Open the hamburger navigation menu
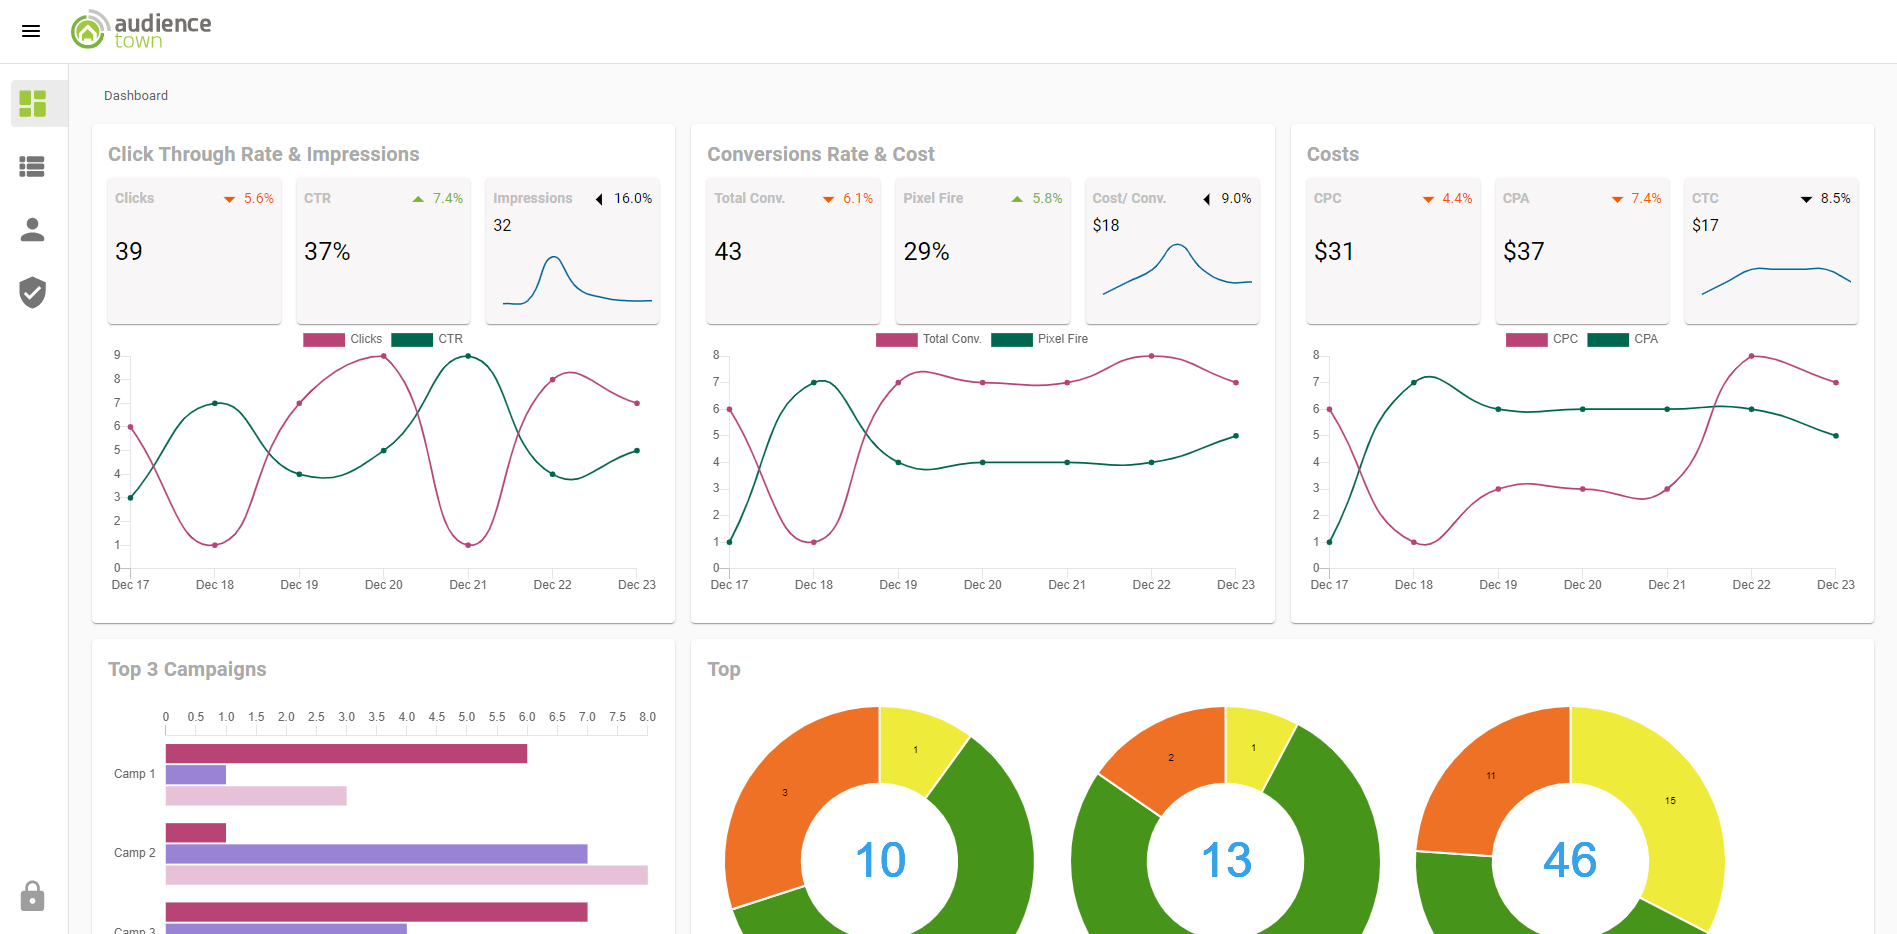Screen dimensions: 1897x934 (31, 31)
